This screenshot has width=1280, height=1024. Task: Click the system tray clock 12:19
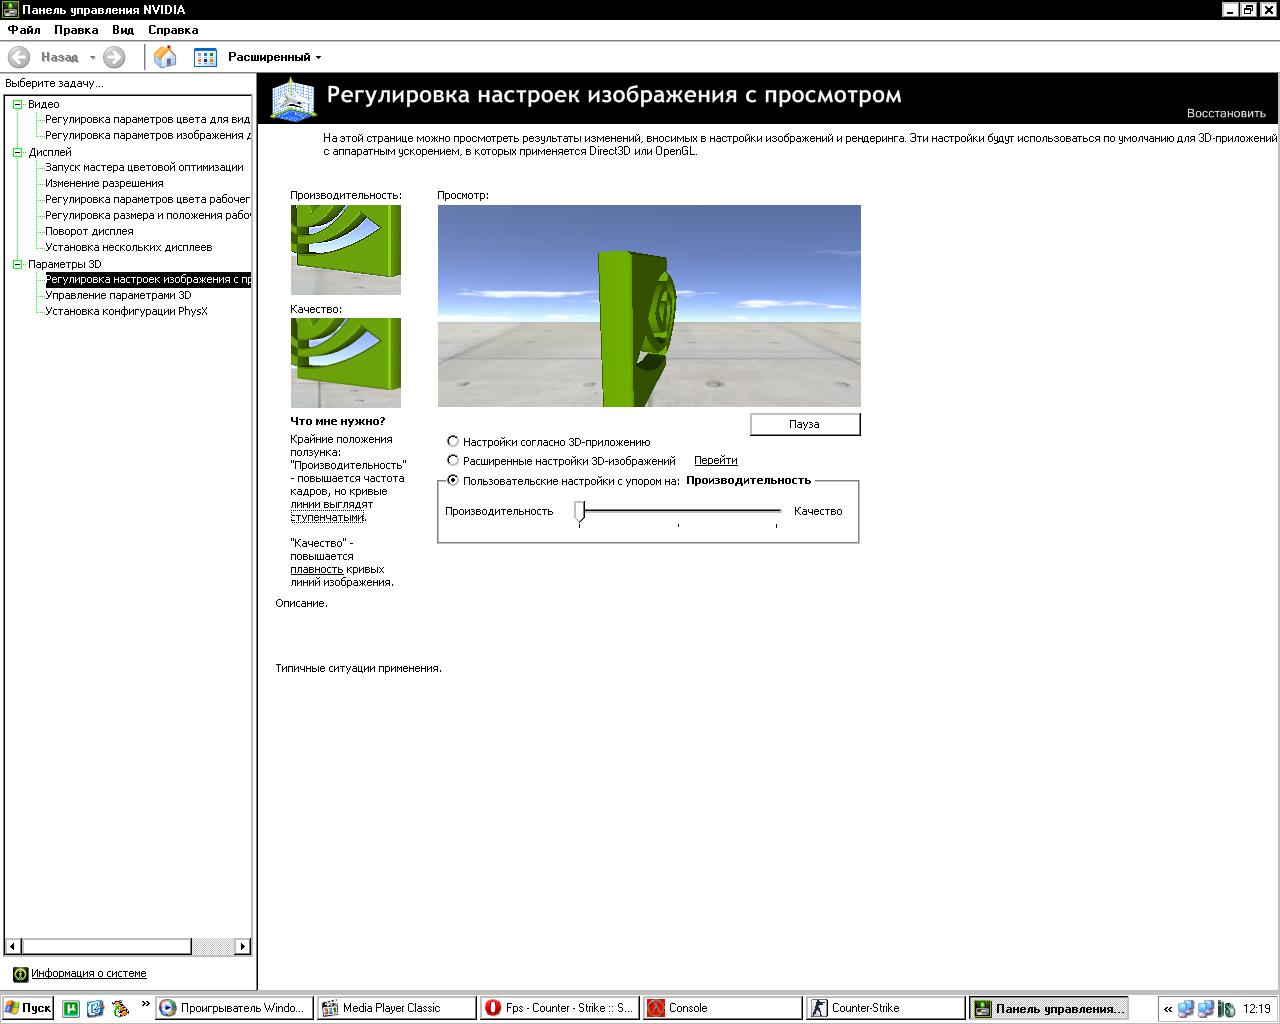(1256, 1009)
